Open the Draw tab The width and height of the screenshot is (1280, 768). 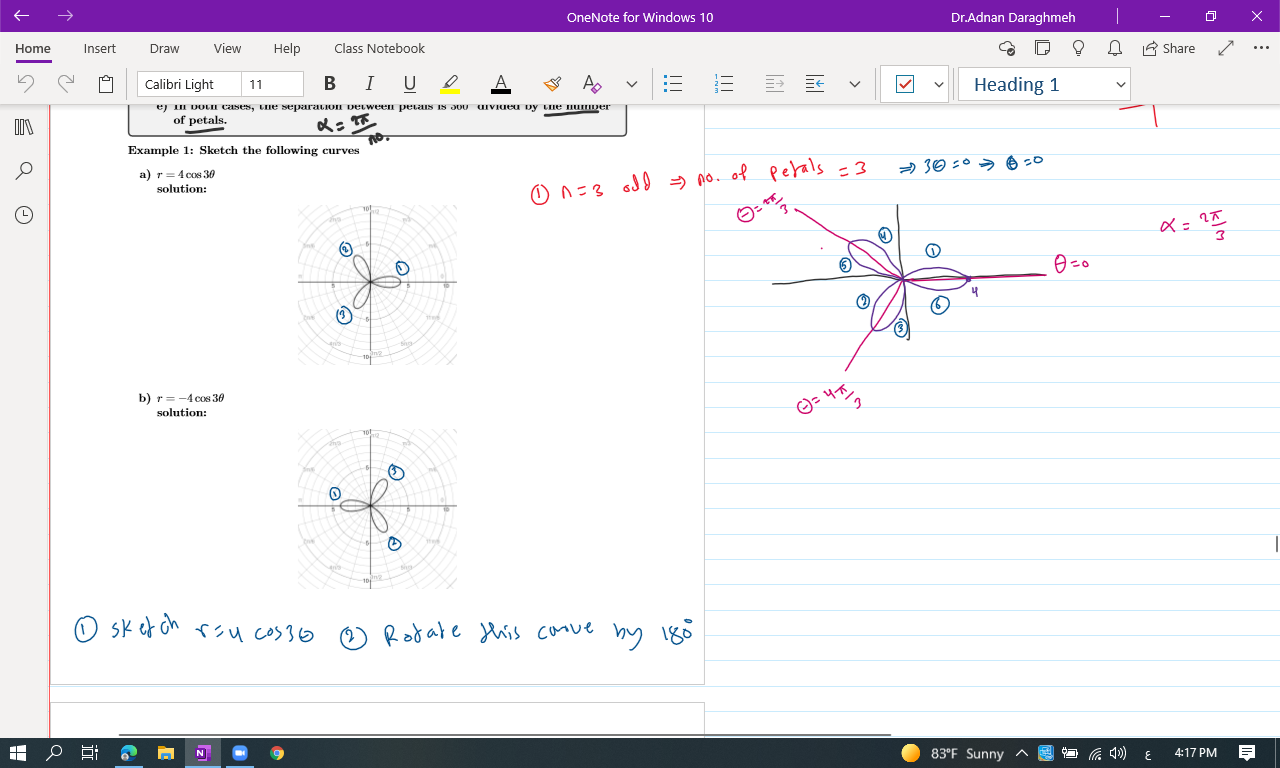click(165, 48)
